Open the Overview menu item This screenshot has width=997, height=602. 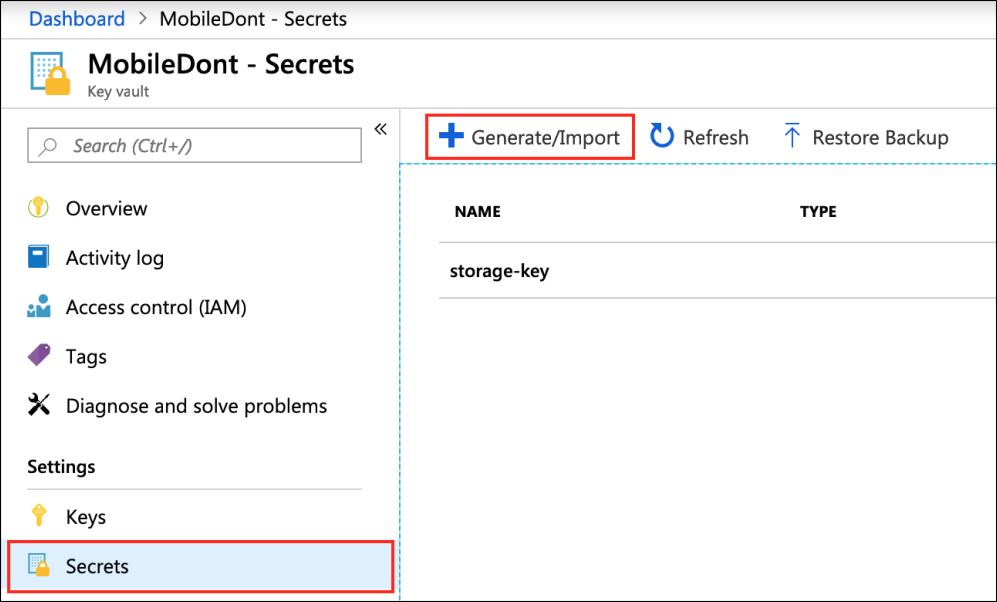[x=106, y=209]
